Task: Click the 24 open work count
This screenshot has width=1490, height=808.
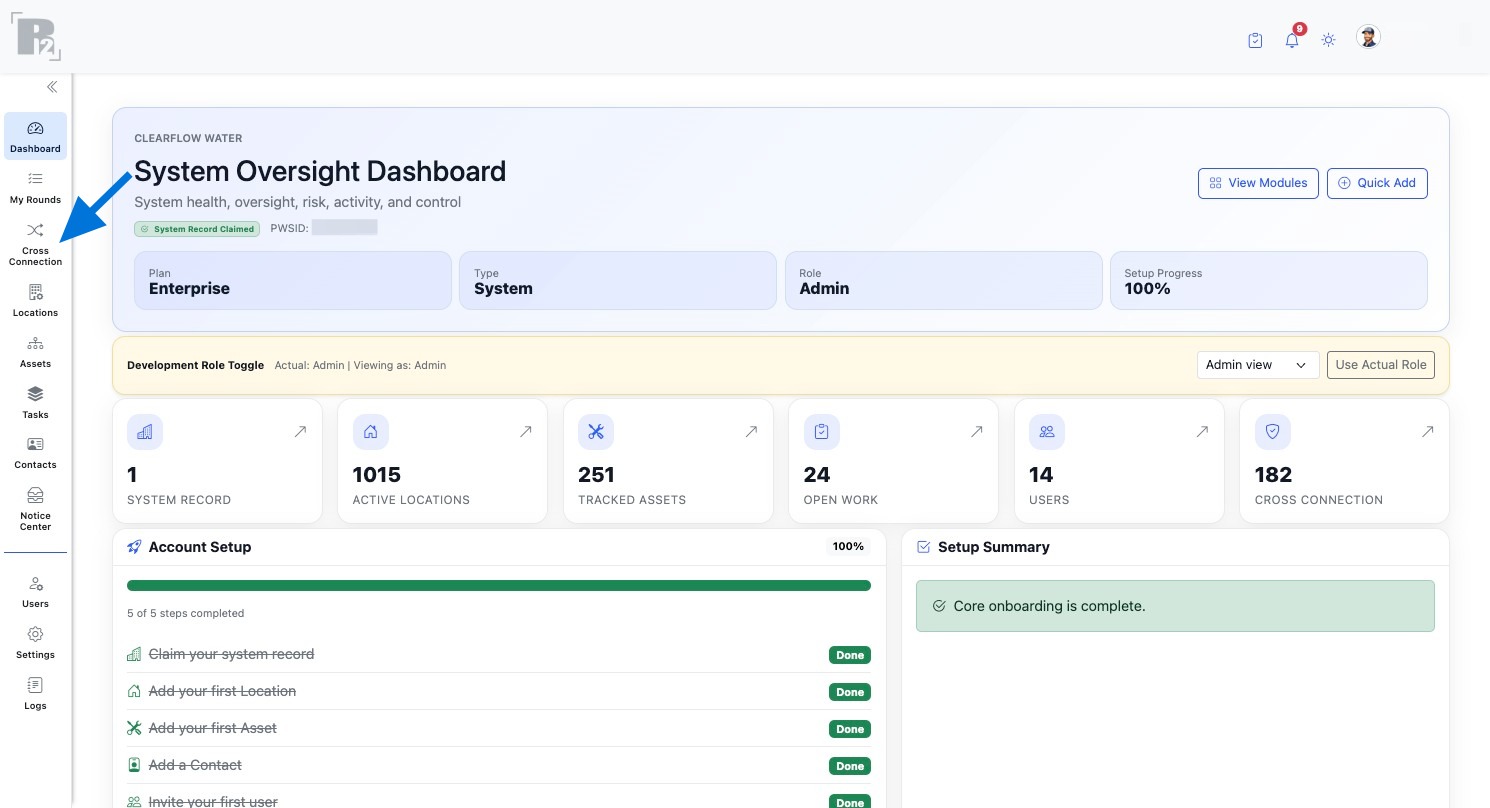Action: (x=817, y=475)
